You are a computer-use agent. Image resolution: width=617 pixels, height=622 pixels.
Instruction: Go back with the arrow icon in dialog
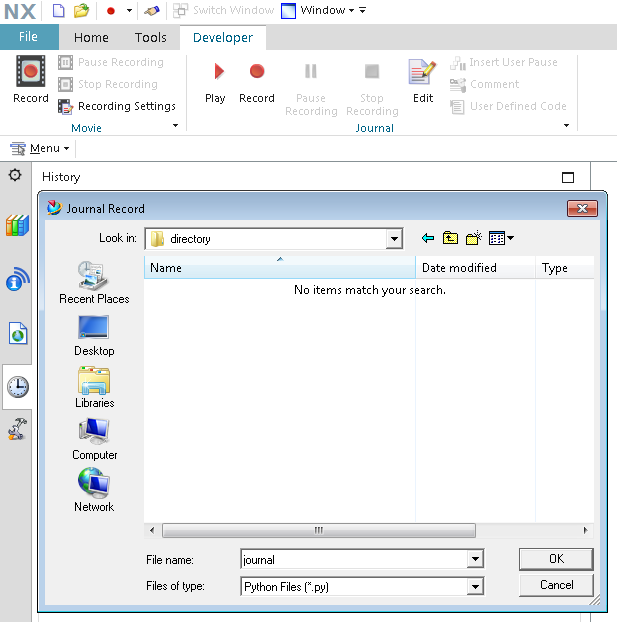[x=428, y=238]
